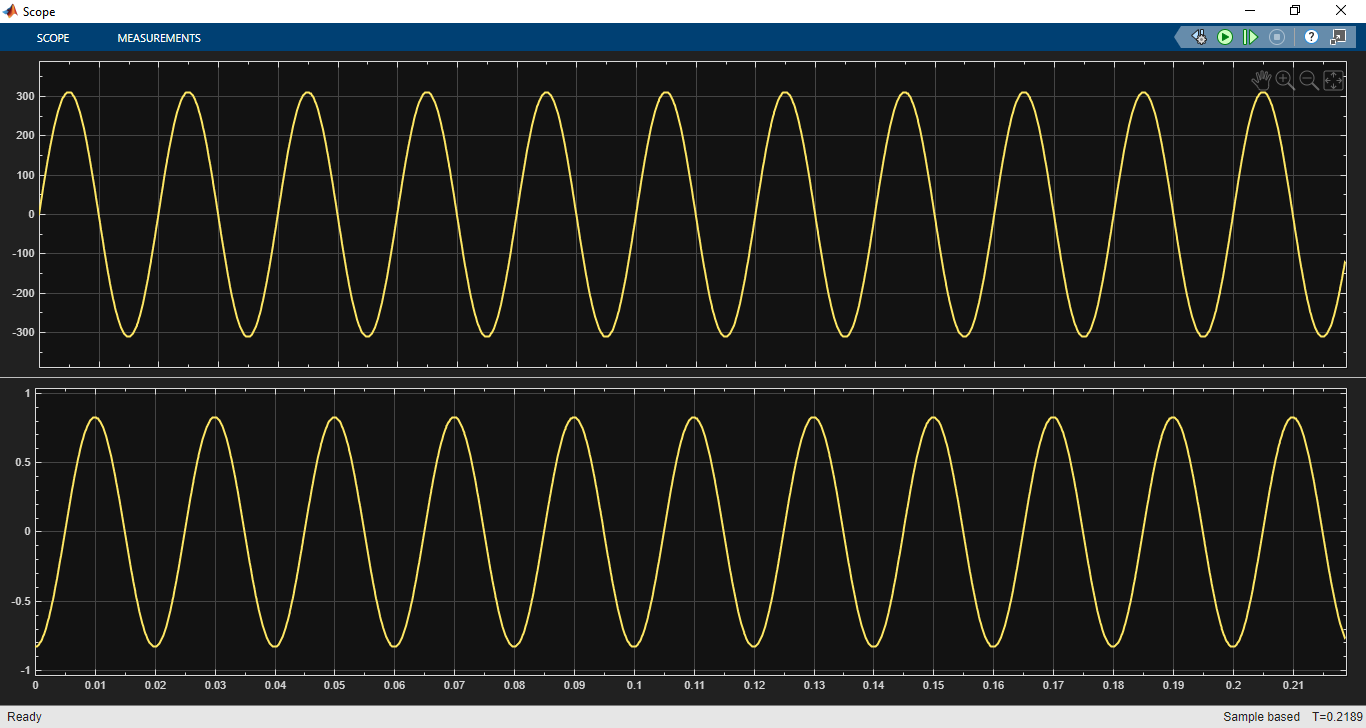Click the '0.15' time axis label
Image resolution: width=1366 pixels, height=728 pixels.
933,685
